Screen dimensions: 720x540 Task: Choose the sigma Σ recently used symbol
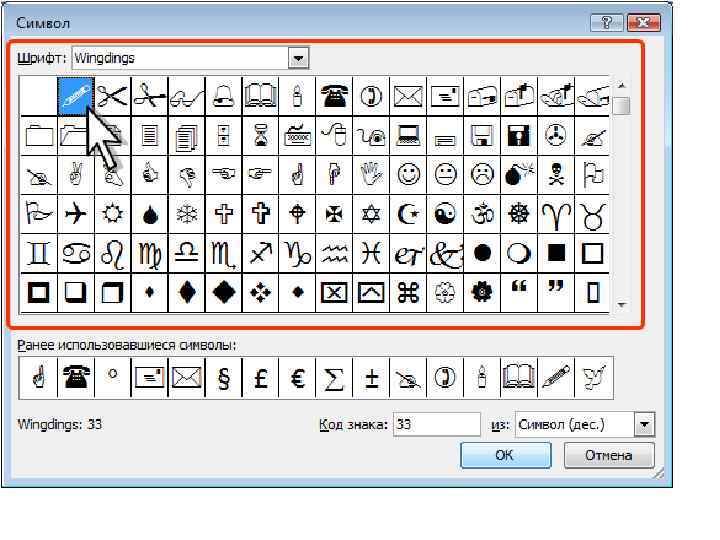click(334, 378)
